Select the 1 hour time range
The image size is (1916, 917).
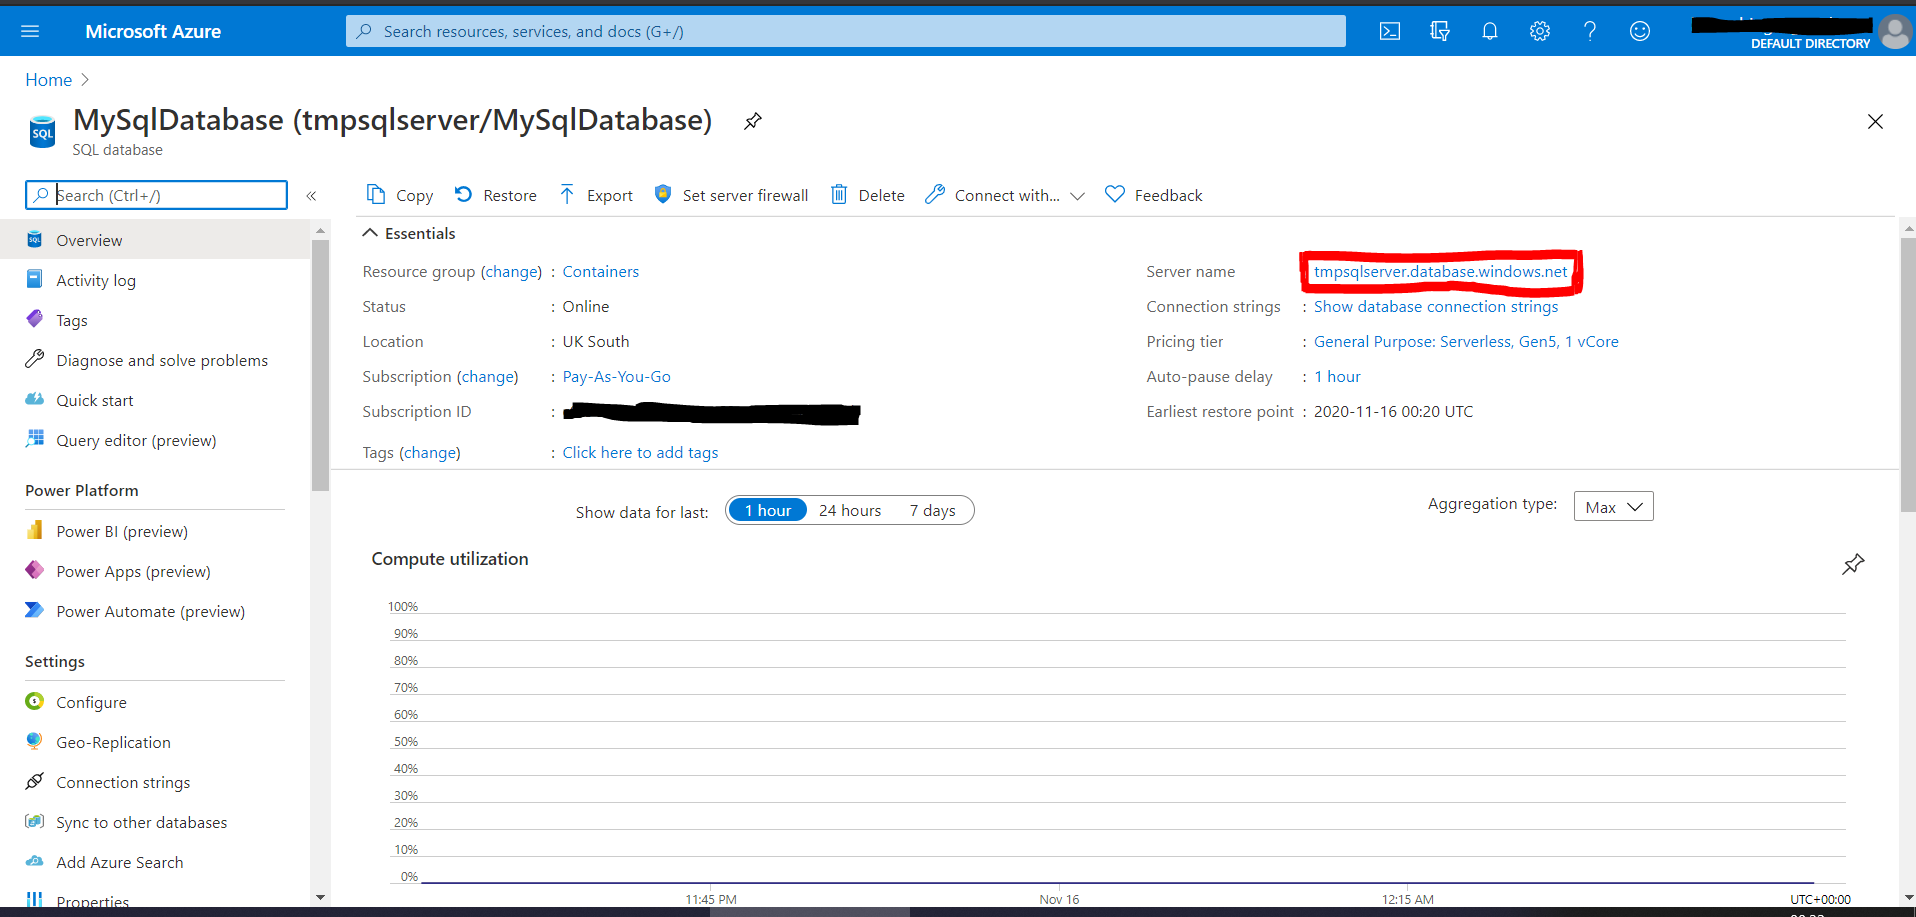click(x=767, y=510)
